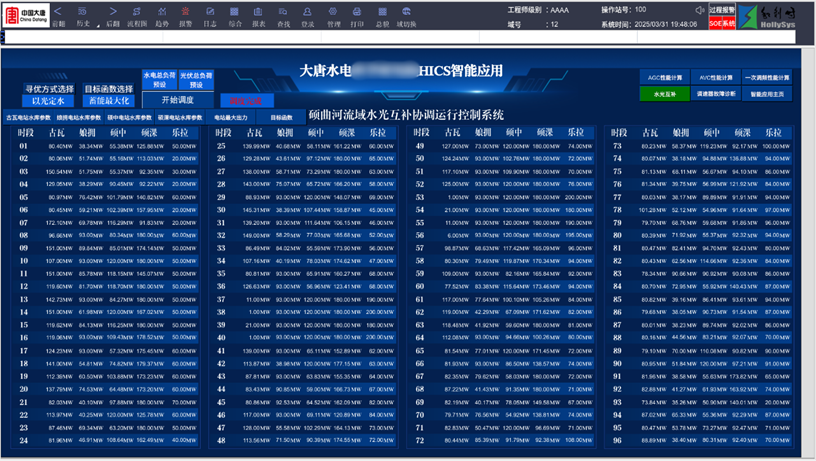Click the red SOE系统 indicator
This screenshot has width=816, height=461.
(x=723, y=21)
